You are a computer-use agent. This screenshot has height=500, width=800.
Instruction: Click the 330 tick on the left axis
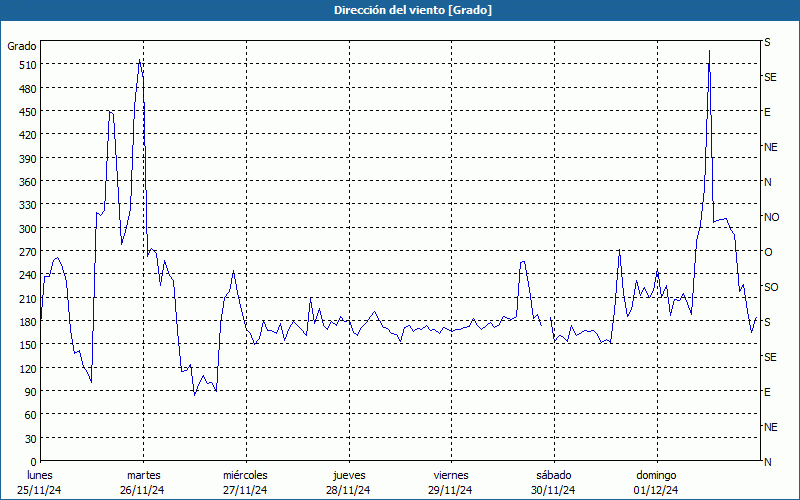(x=27, y=205)
